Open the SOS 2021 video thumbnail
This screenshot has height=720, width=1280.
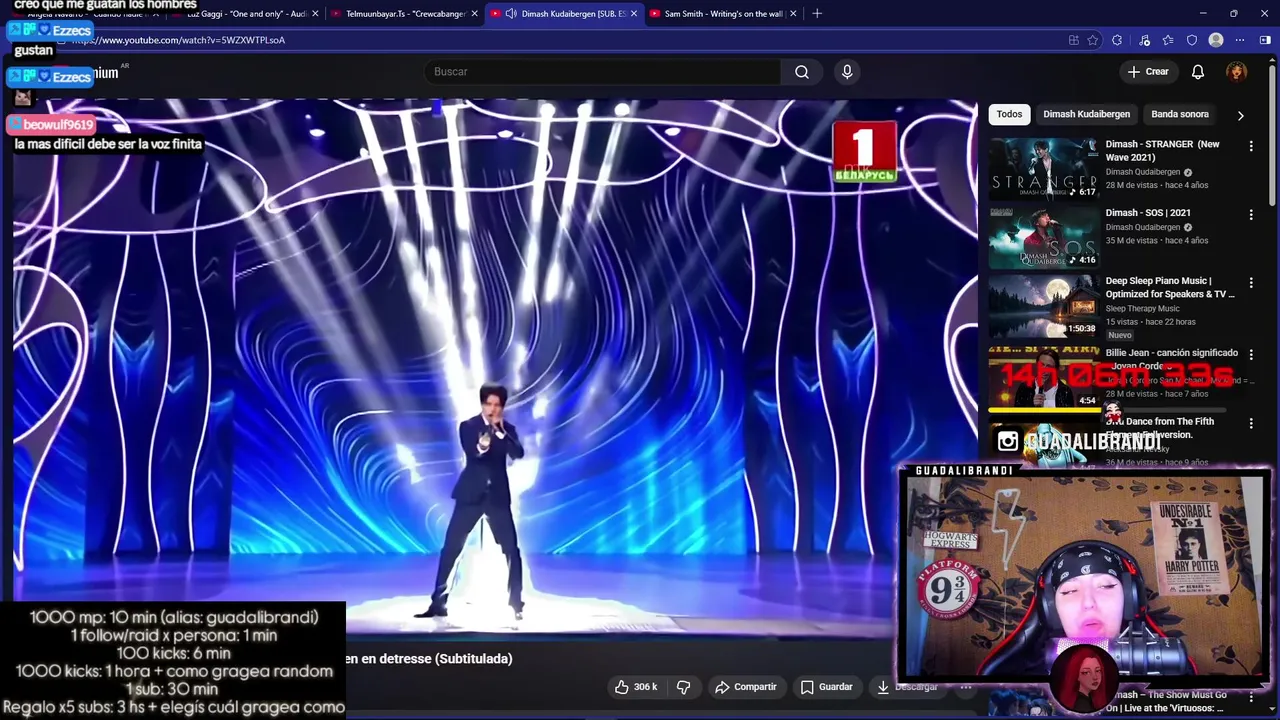click(x=1043, y=237)
